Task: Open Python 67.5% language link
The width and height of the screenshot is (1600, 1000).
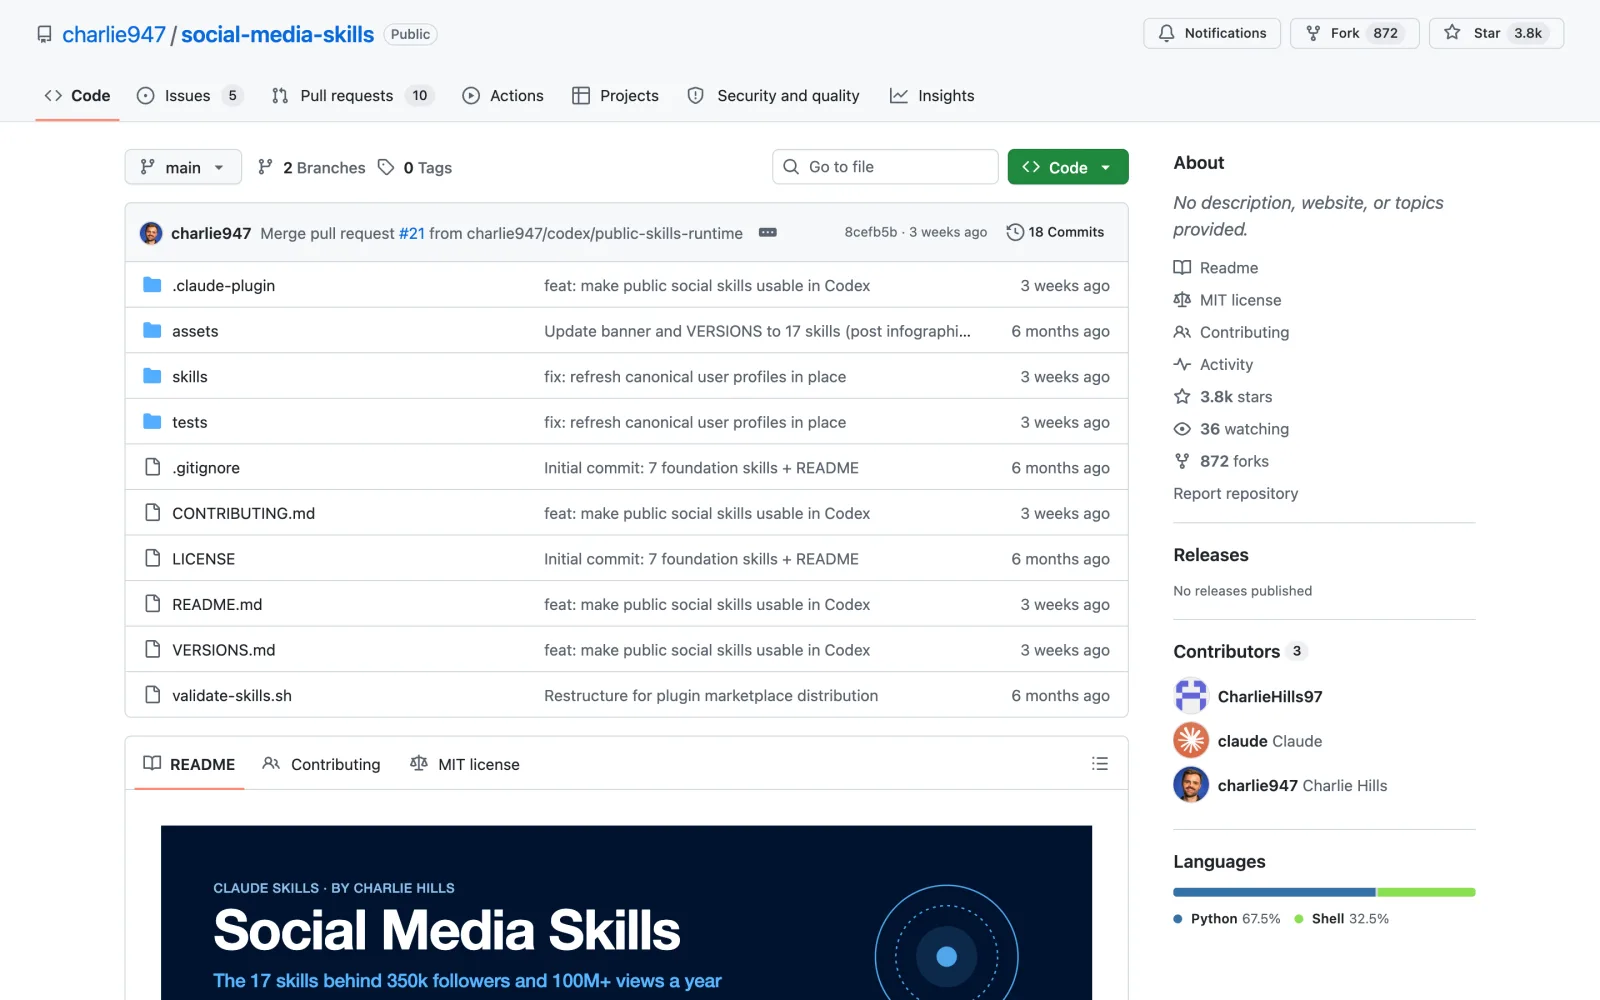Action: [x=1227, y=918]
